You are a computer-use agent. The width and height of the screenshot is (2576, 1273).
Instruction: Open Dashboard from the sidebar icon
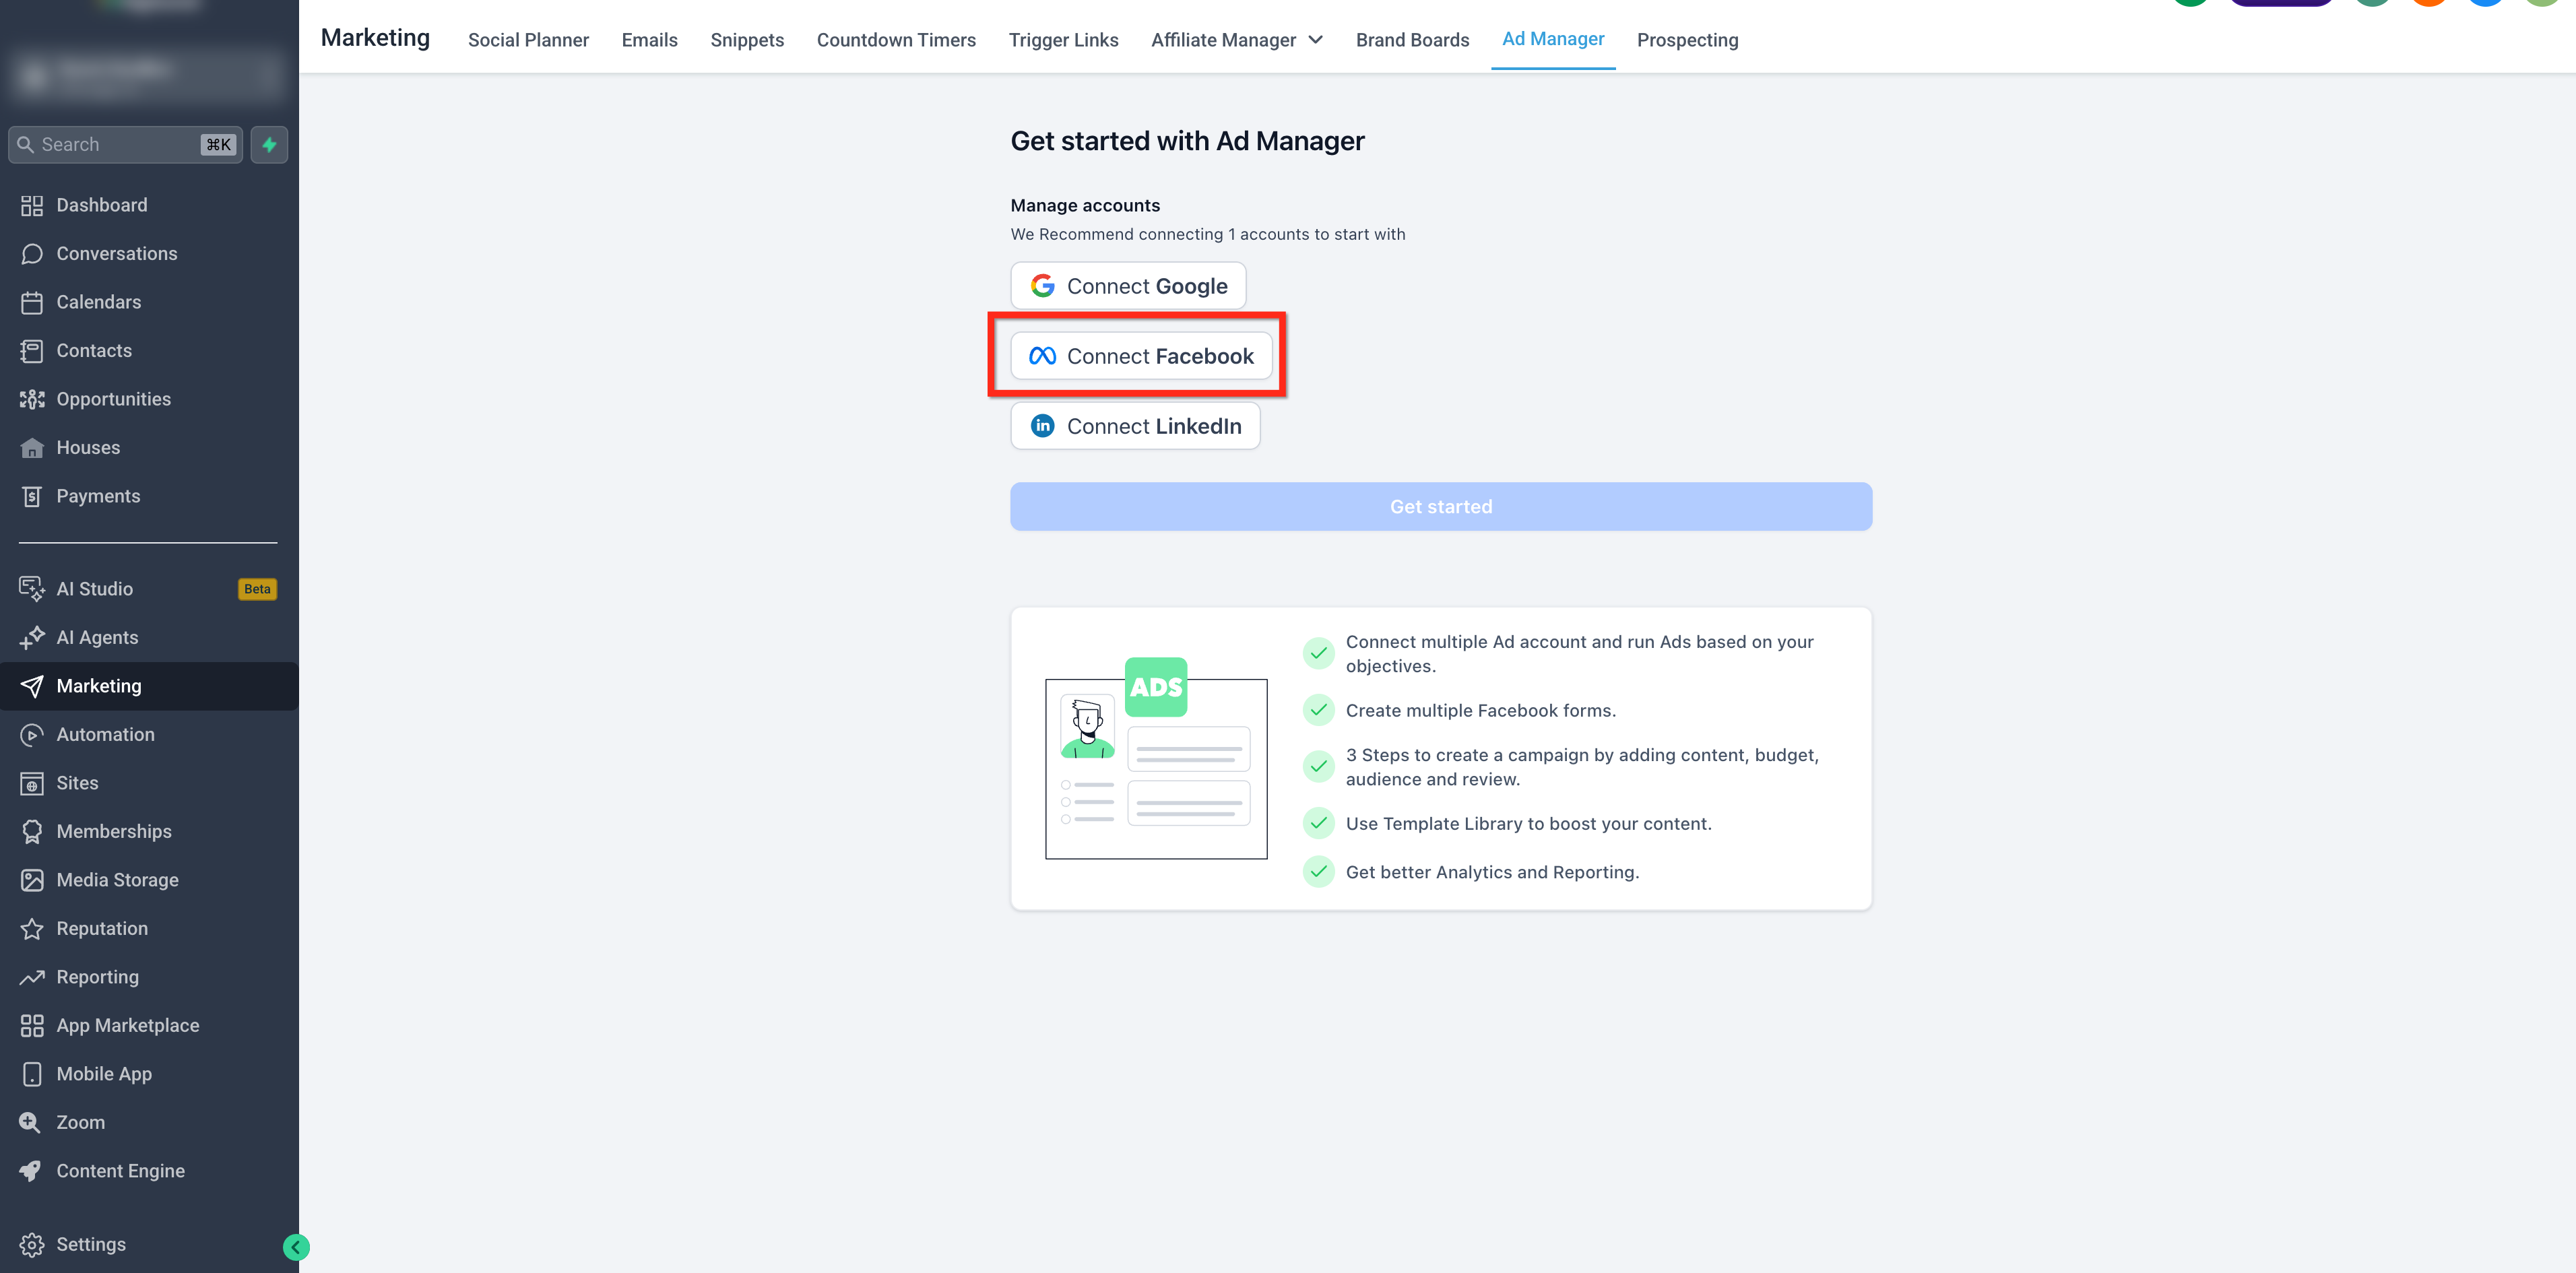point(32,205)
